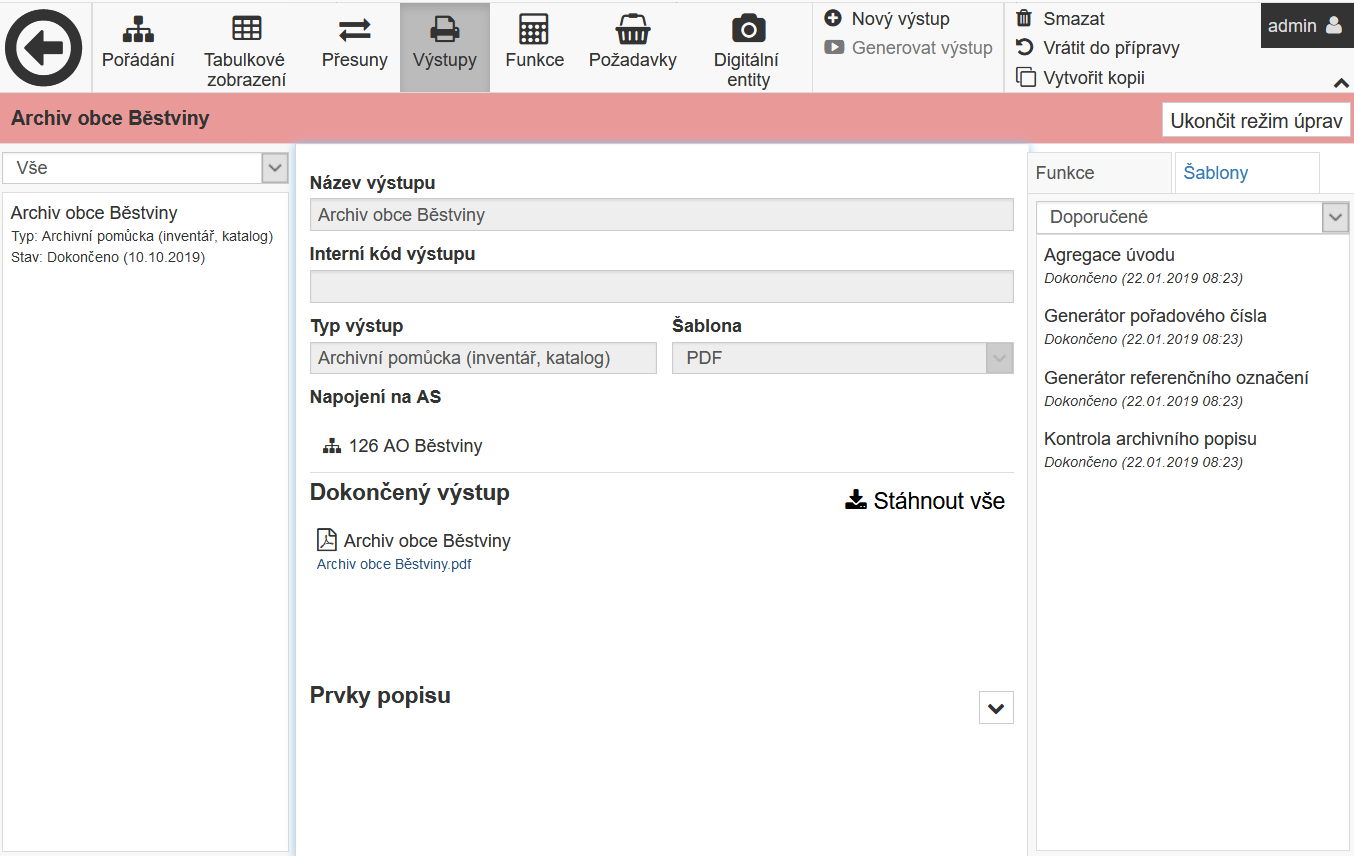Click the Stáhnout vše download icon

pos(856,500)
